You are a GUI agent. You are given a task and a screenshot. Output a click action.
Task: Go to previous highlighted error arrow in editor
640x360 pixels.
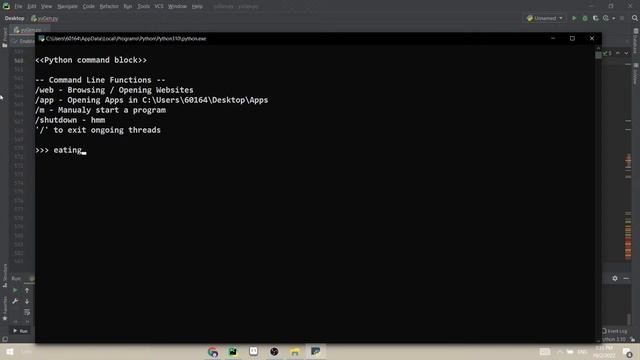[618, 53]
